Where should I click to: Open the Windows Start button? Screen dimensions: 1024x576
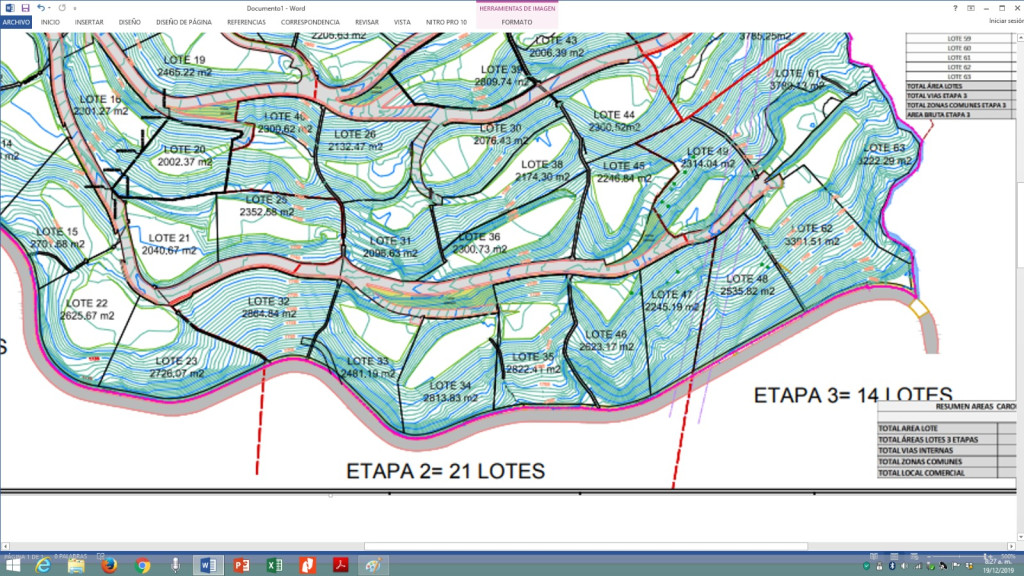click(12, 566)
